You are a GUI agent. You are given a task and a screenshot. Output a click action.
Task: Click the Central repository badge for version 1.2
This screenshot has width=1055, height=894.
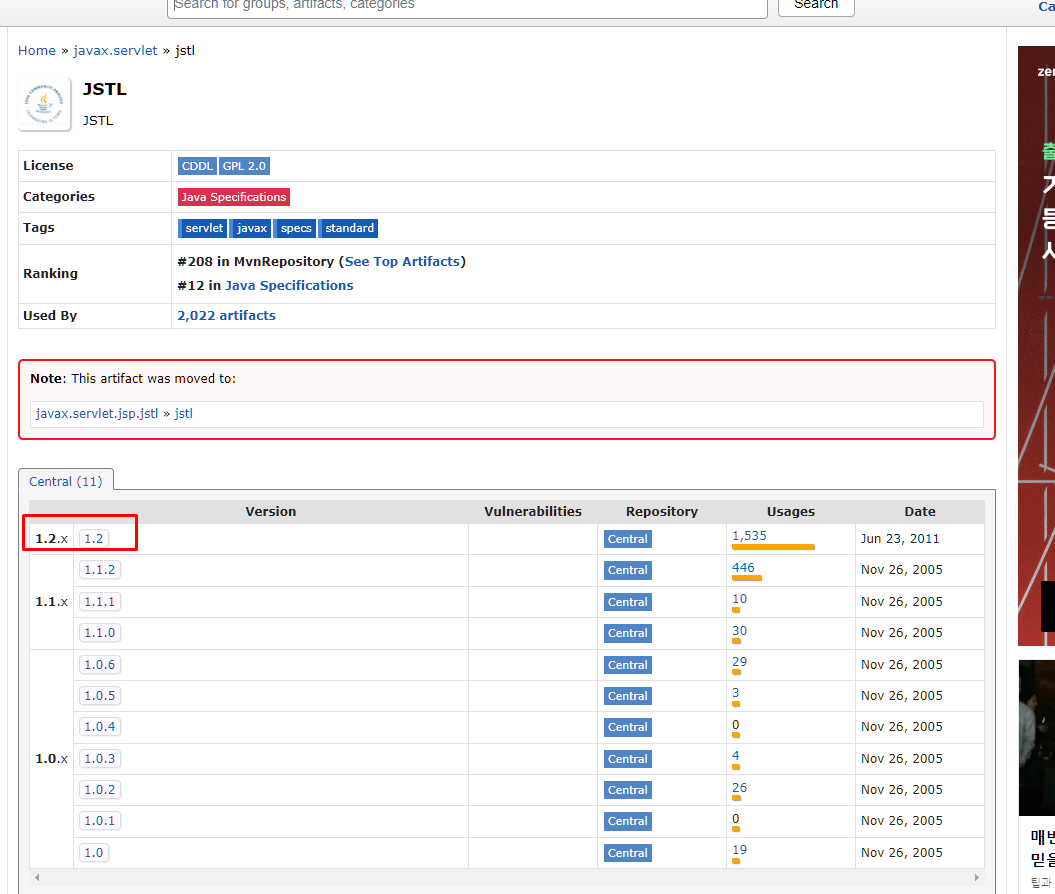[x=628, y=539]
